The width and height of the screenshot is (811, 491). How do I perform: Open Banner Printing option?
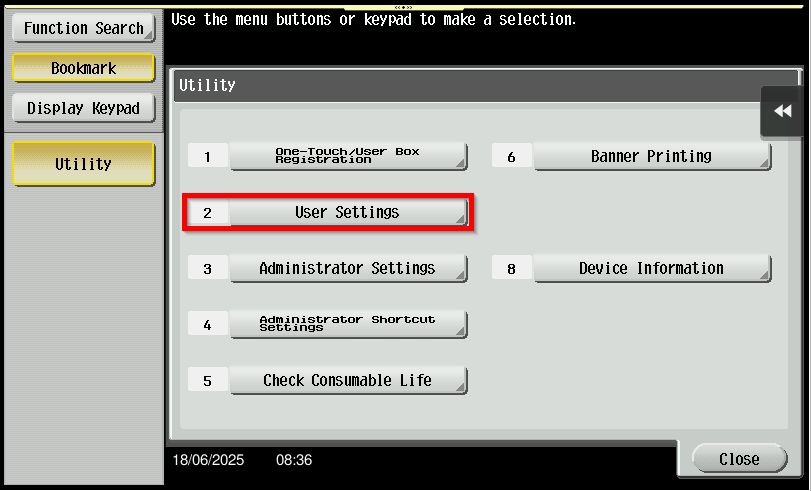pyautogui.click(x=651, y=157)
